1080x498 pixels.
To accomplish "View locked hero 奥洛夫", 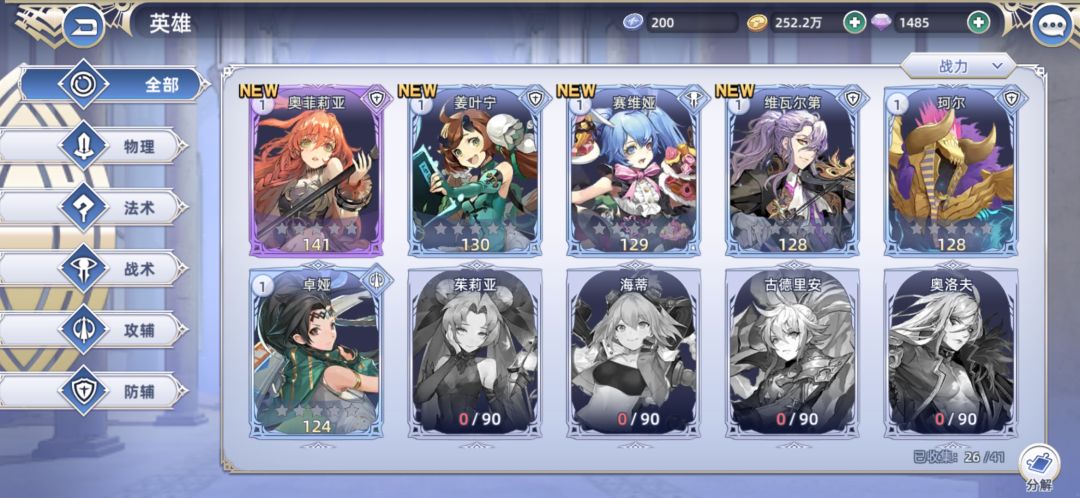I will [951, 353].
